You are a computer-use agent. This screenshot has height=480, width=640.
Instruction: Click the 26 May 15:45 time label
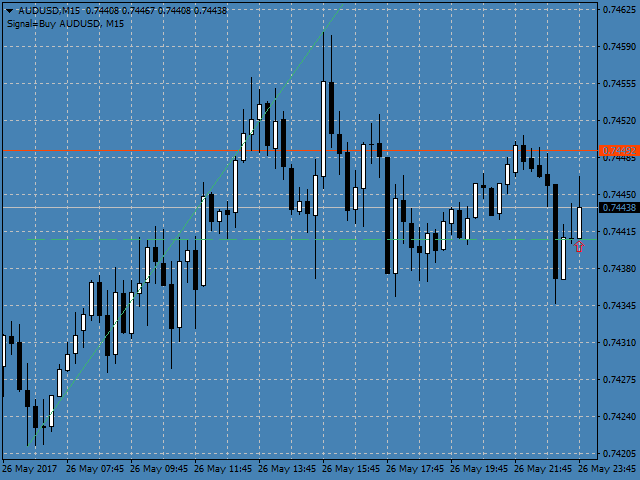pos(352,468)
